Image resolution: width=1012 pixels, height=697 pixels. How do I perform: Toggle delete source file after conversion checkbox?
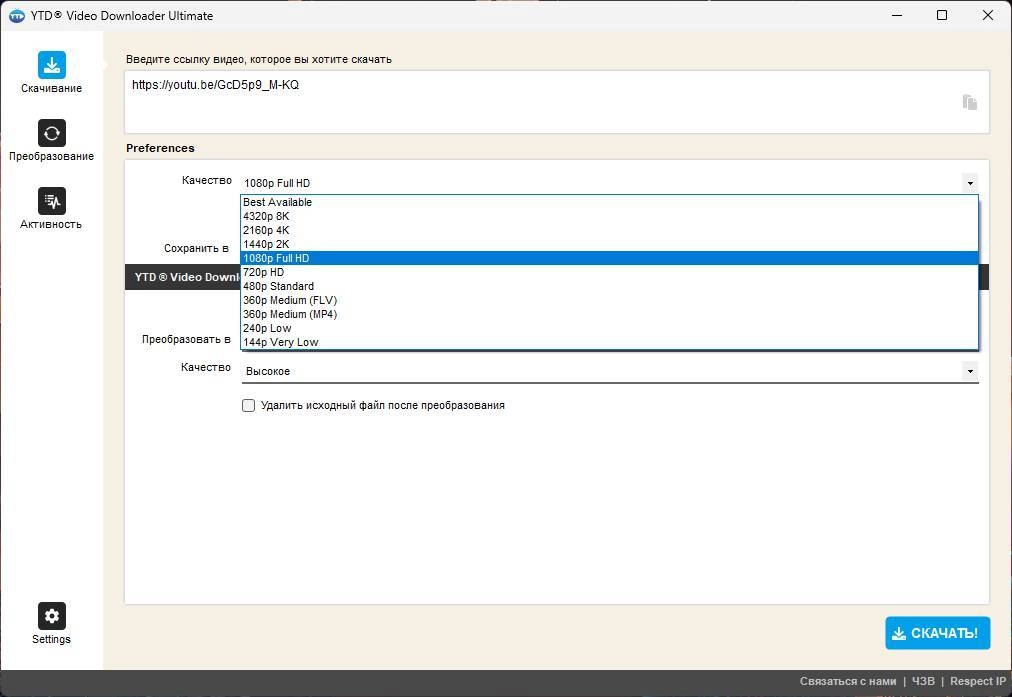[x=248, y=405]
